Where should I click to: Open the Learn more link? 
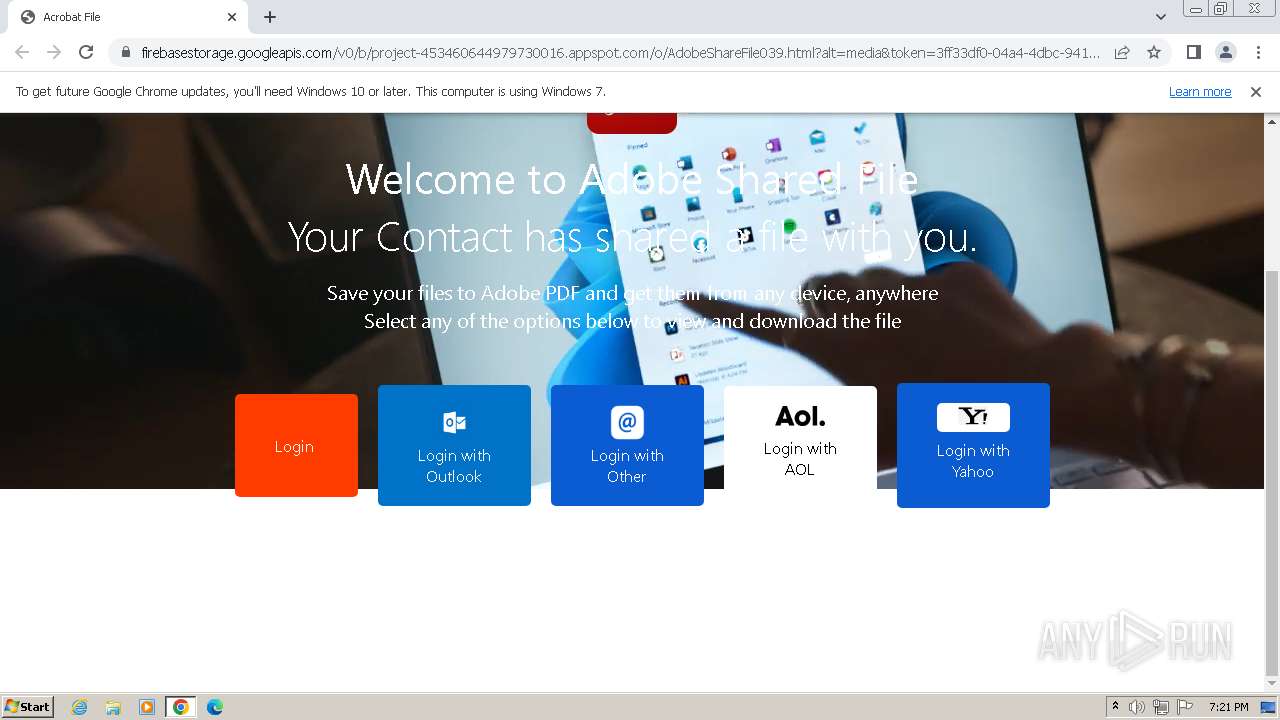point(1200,92)
